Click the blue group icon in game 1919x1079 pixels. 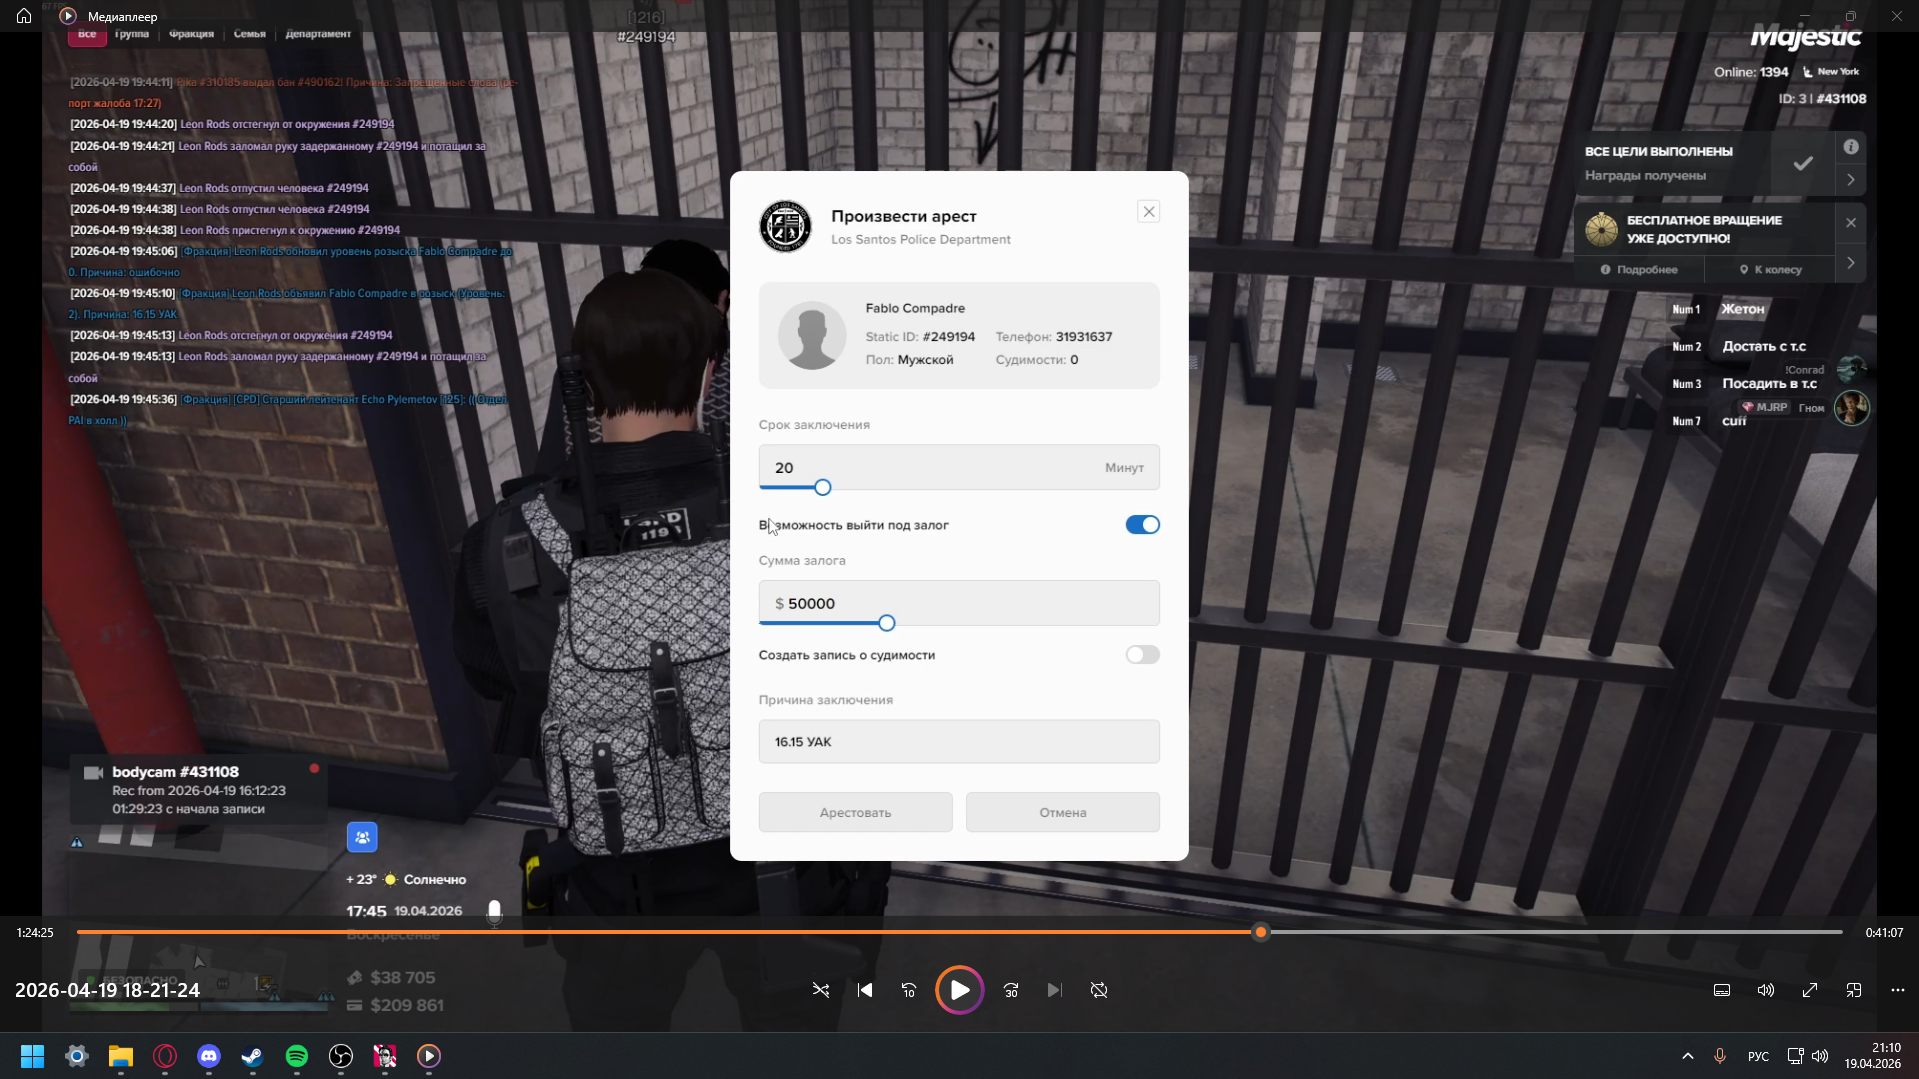pos(362,837)
